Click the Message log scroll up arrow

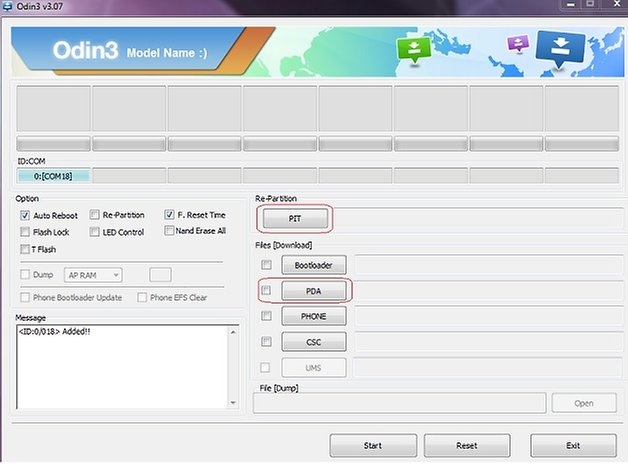point(233,332)
